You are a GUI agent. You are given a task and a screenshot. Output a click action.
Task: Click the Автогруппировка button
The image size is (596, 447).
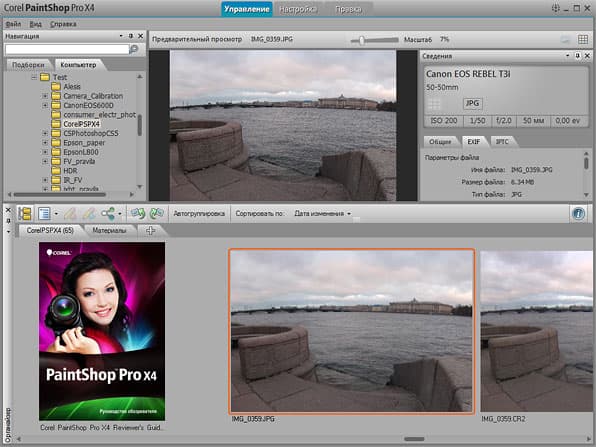(x=199, y=214)
